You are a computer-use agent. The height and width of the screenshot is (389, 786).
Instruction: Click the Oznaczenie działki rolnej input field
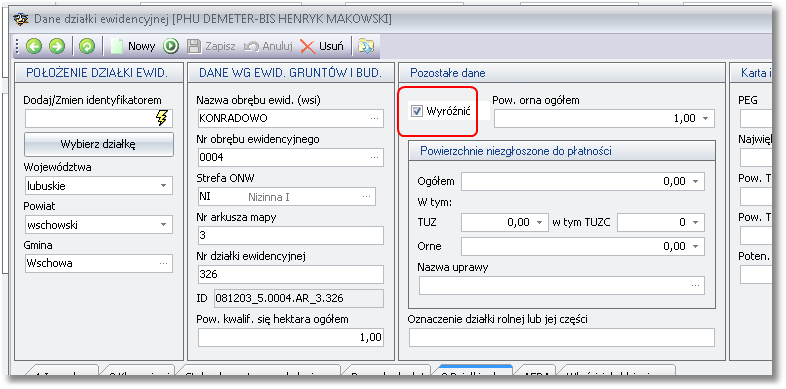(x=562, y=338)
